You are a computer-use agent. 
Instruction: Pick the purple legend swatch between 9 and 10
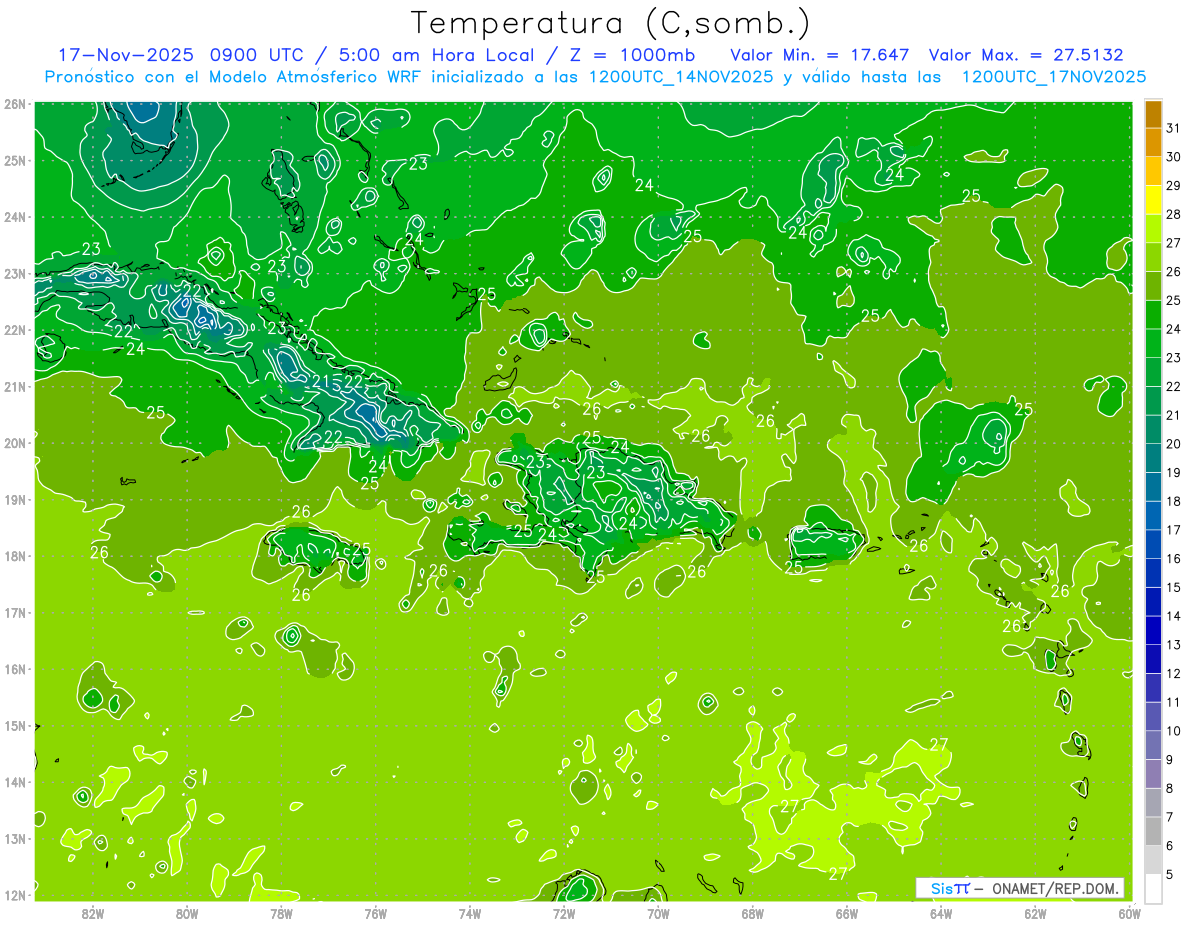click(x=1153, y=745)
